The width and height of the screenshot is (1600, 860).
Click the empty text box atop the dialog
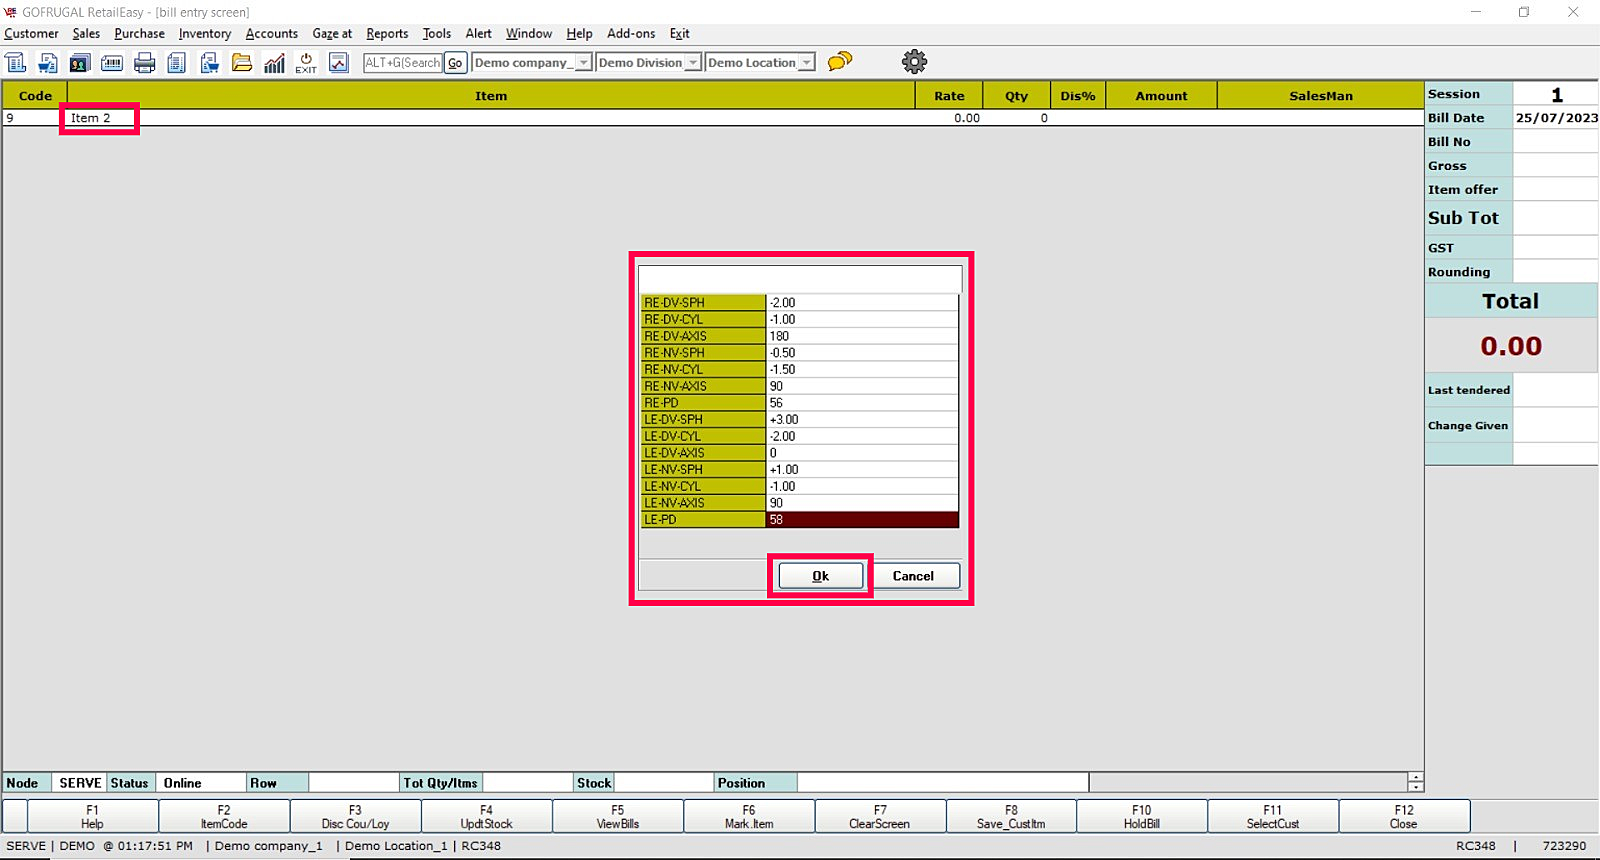pos(800,279)
